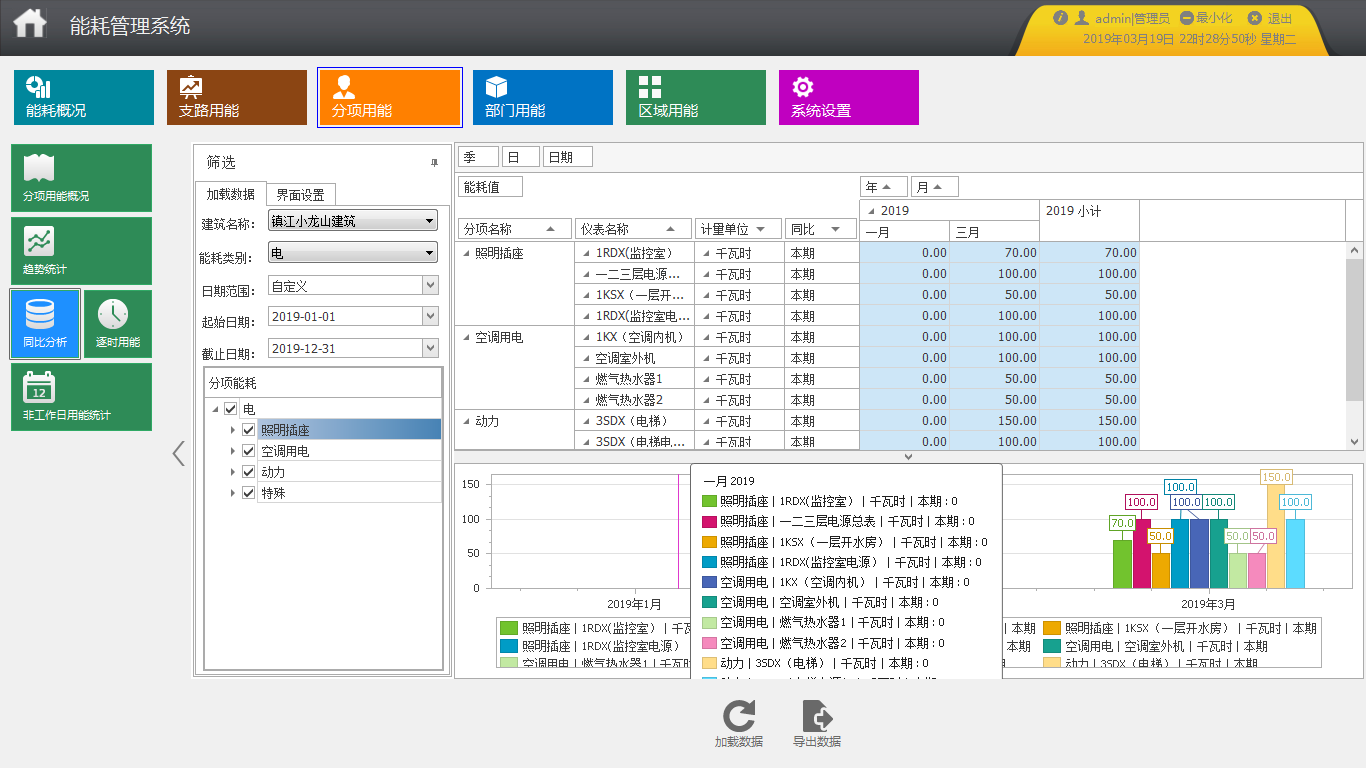Expand the 空调用电 tree node arrow
The width and height of the screenshot is (1366, 768).
(x=233, y=451)
